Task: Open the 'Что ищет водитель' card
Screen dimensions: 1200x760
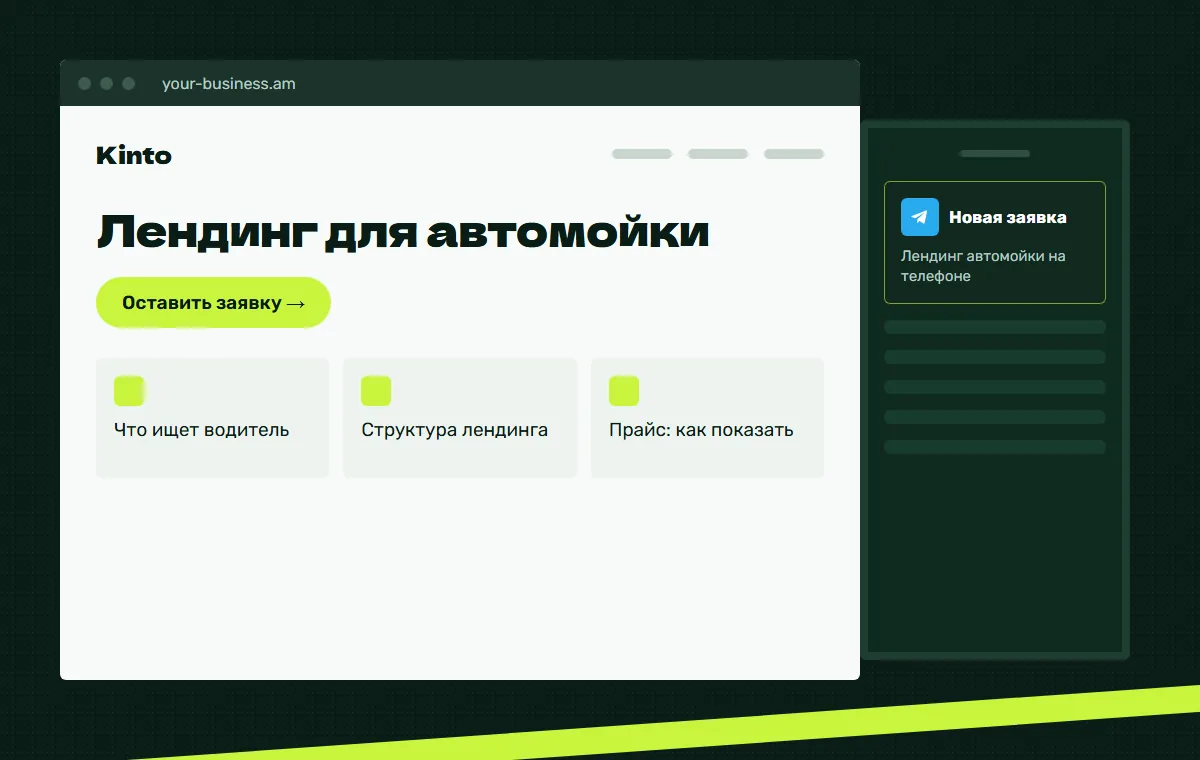Action: [213, 418]
